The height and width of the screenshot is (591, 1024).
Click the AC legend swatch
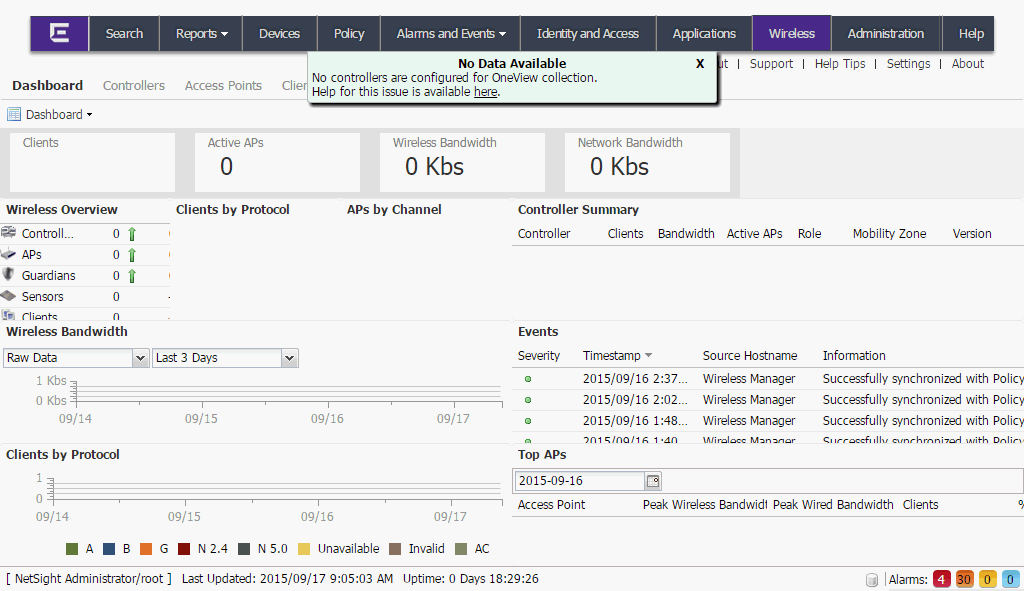[x=461, y=549]
